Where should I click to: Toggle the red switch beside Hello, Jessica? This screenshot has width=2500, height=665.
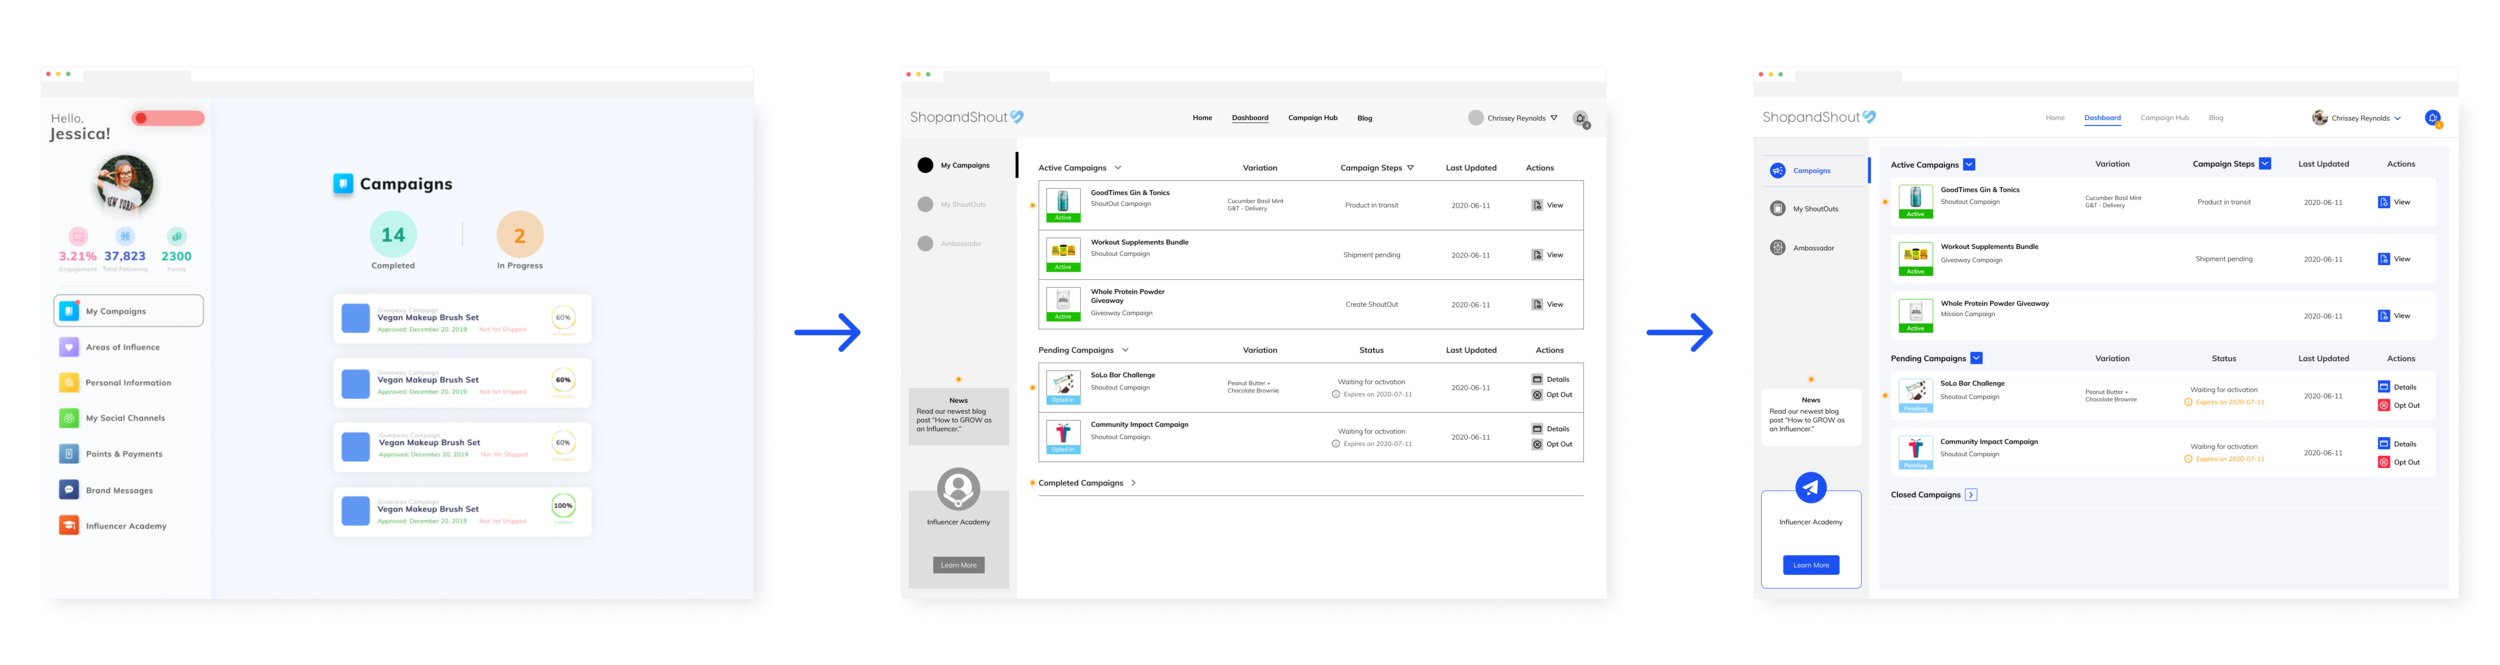click(168, 118)
